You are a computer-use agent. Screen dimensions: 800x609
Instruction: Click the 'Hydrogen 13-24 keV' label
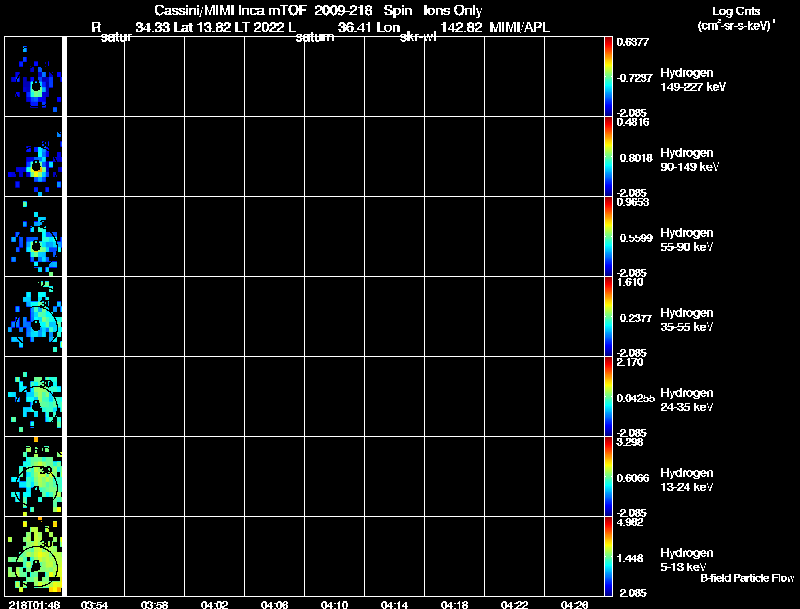687,480
